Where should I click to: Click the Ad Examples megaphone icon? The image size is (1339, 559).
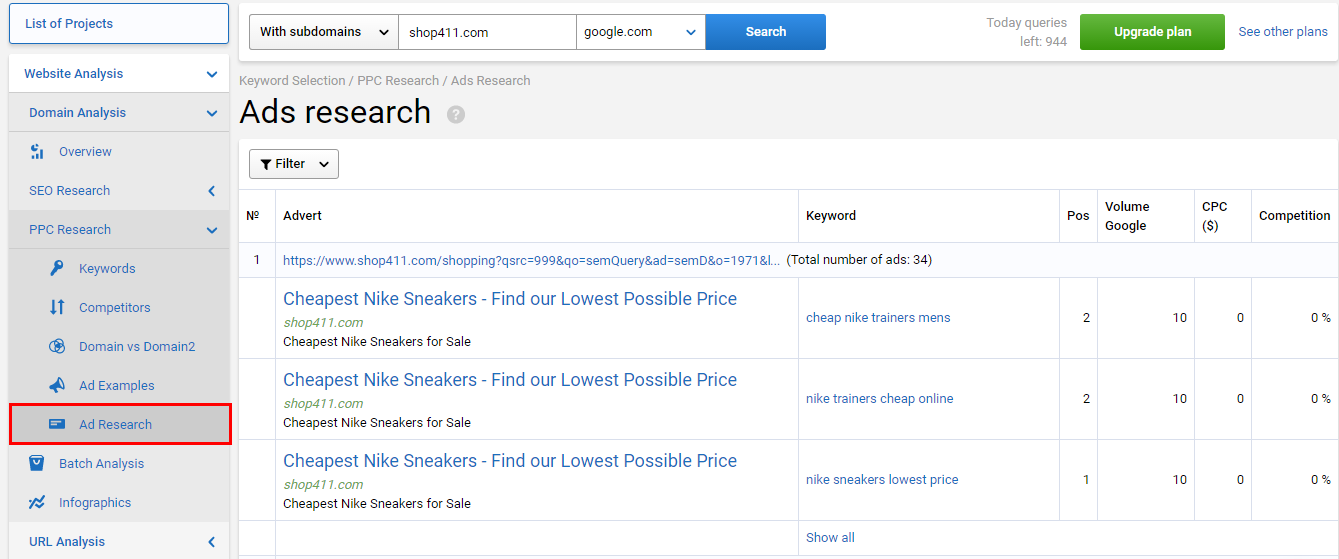click(x=57, y=386)
